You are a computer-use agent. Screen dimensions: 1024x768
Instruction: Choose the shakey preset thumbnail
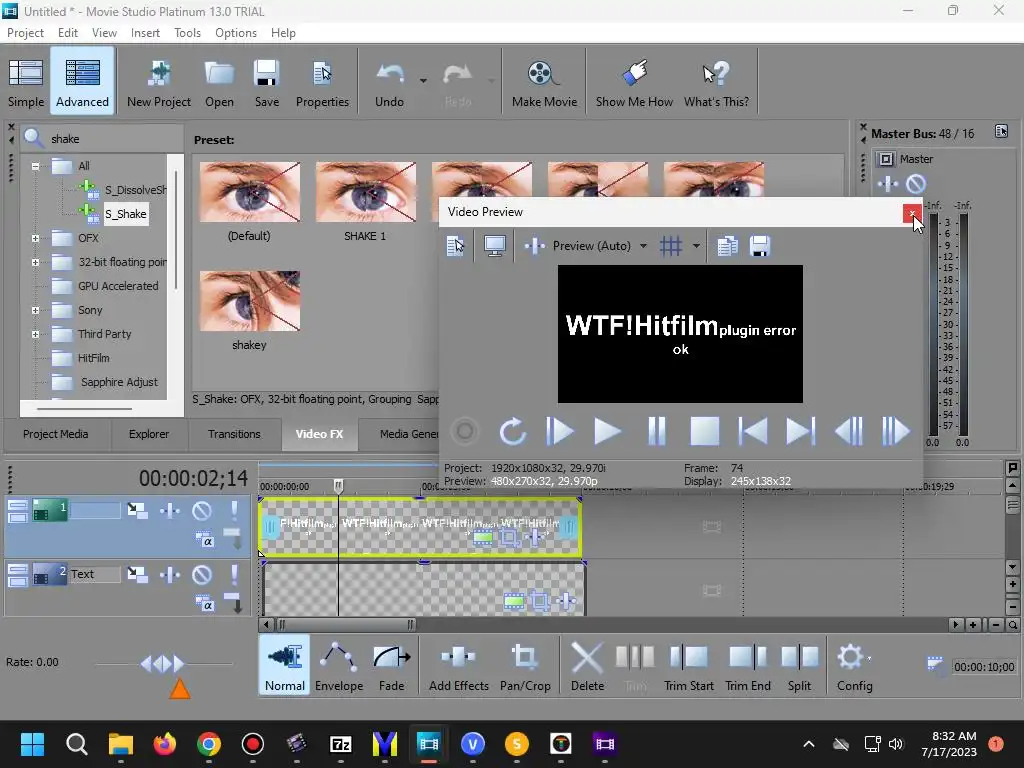249,301
